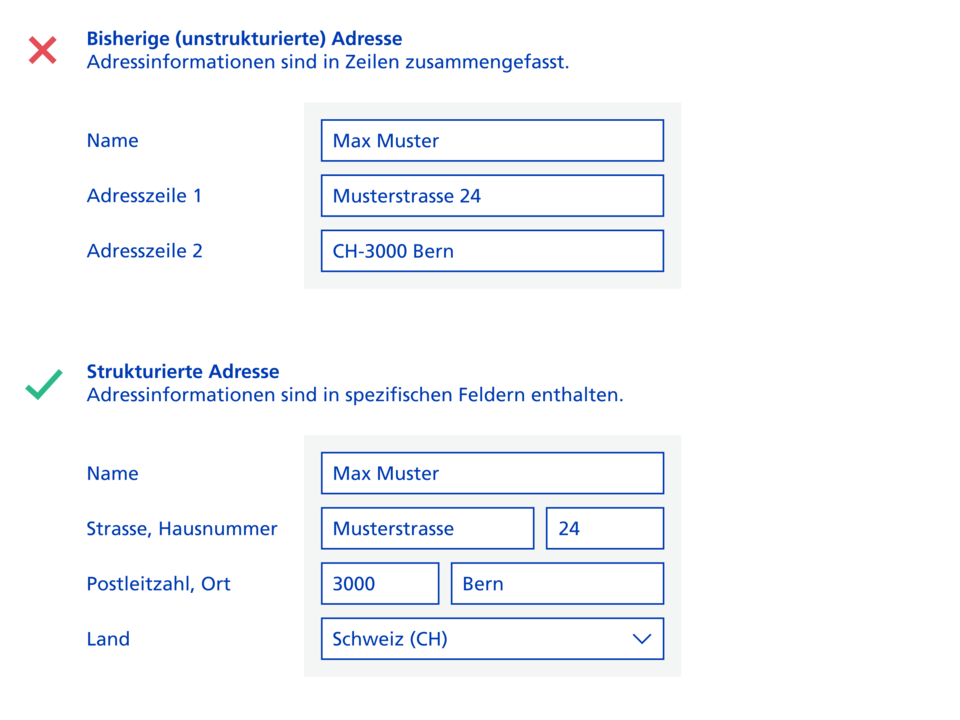Click the red X icon beside unstructured address
This screenshot has width=960, height=720.
(42, 50)
